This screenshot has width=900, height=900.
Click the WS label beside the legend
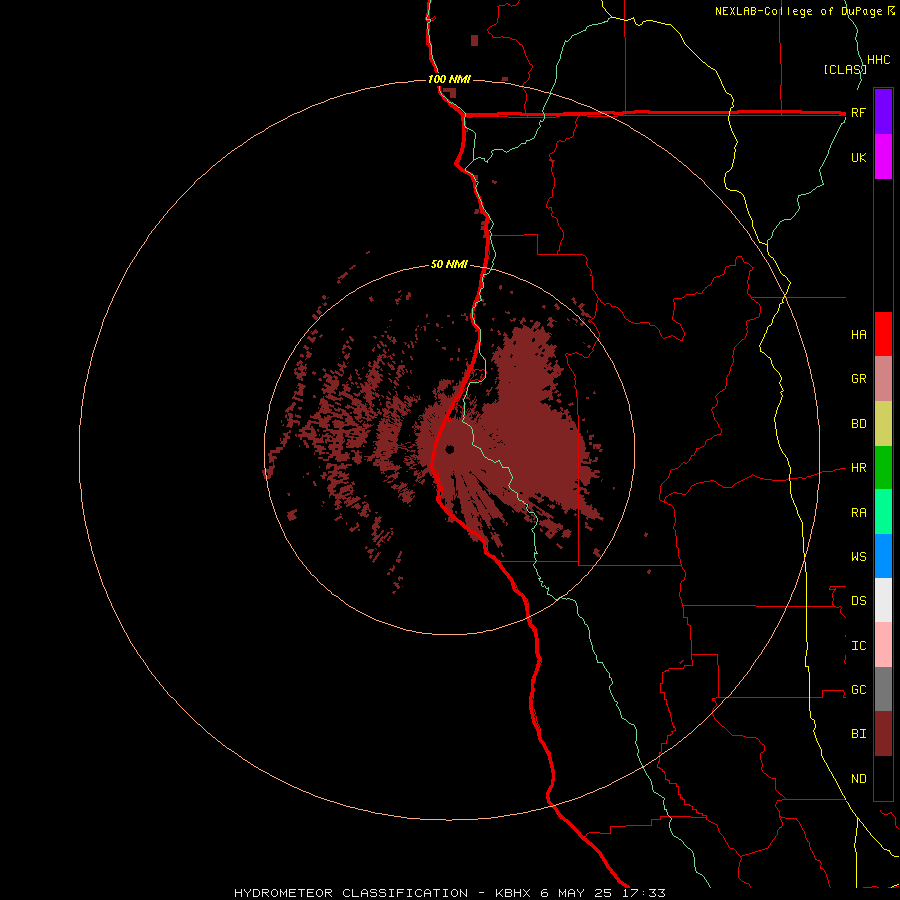pos(858,557)
